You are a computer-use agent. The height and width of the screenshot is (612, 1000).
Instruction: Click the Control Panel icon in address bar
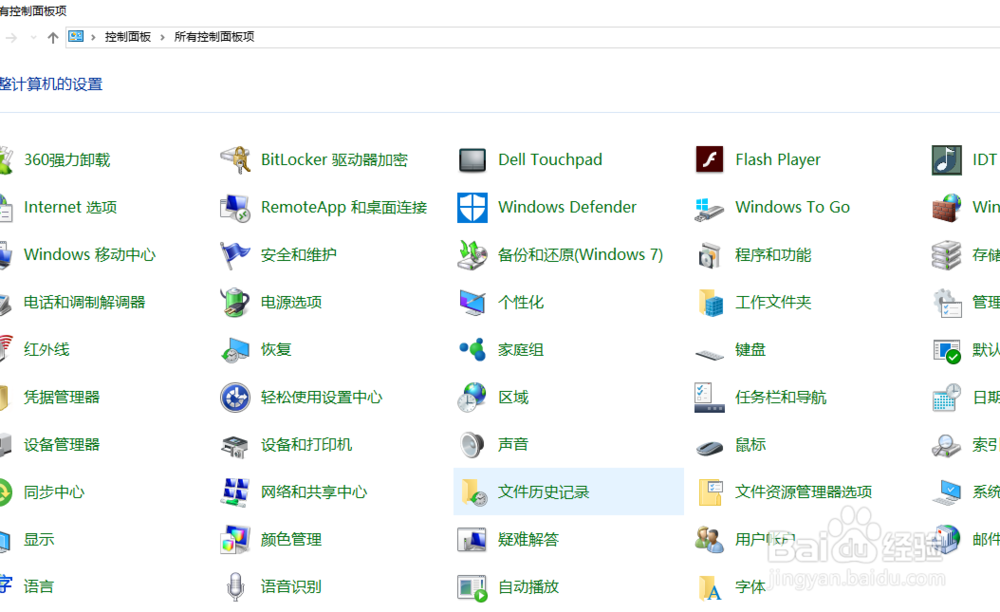coord(76,36)
